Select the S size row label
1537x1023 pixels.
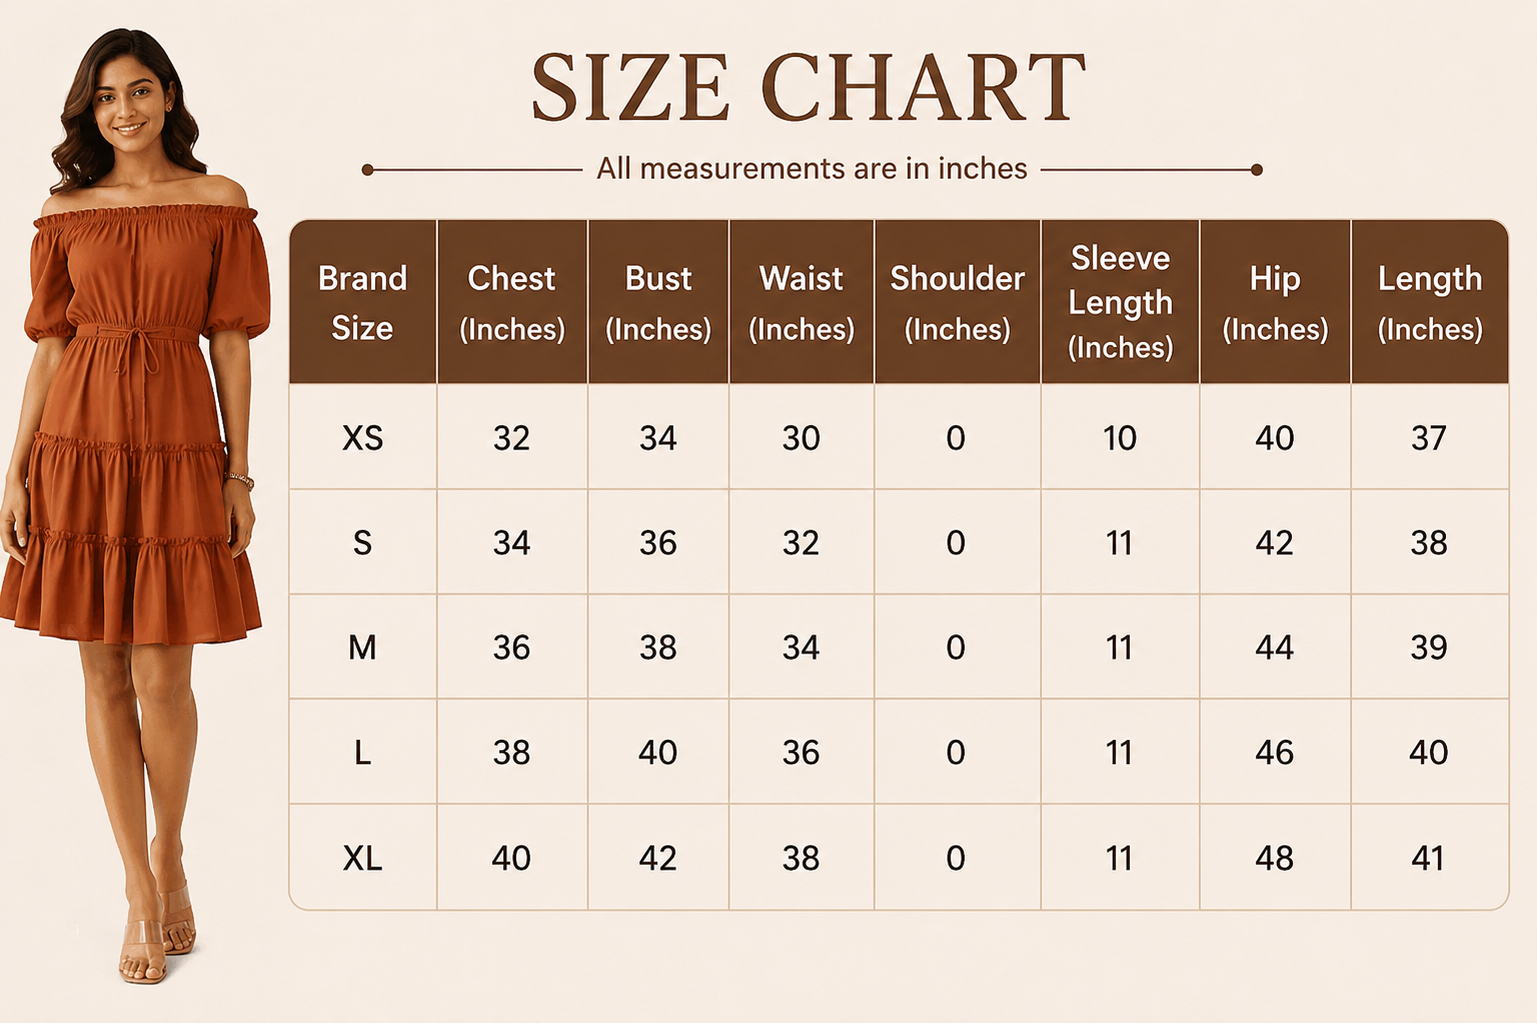click(x=362, y=543)
